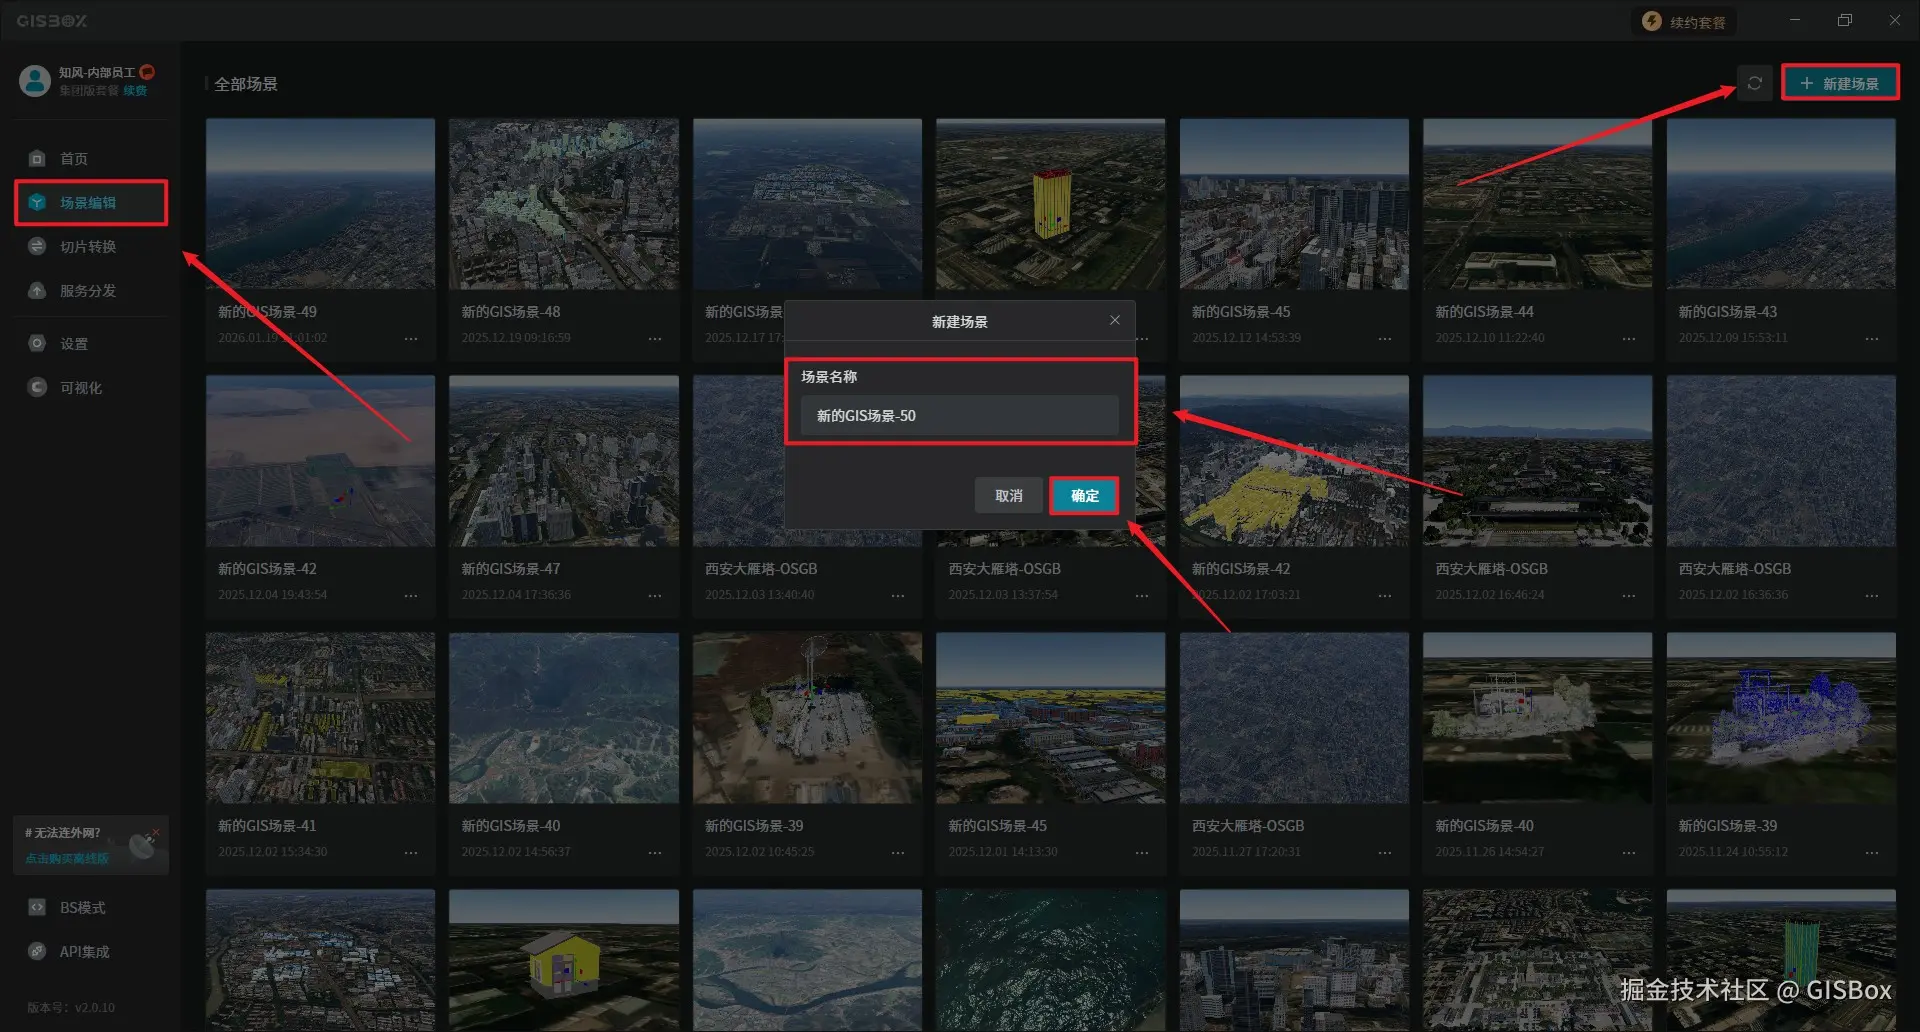Open the orange notification badge beside the username
Viewport: 1920px width, 1032px height.
[147, 72]
